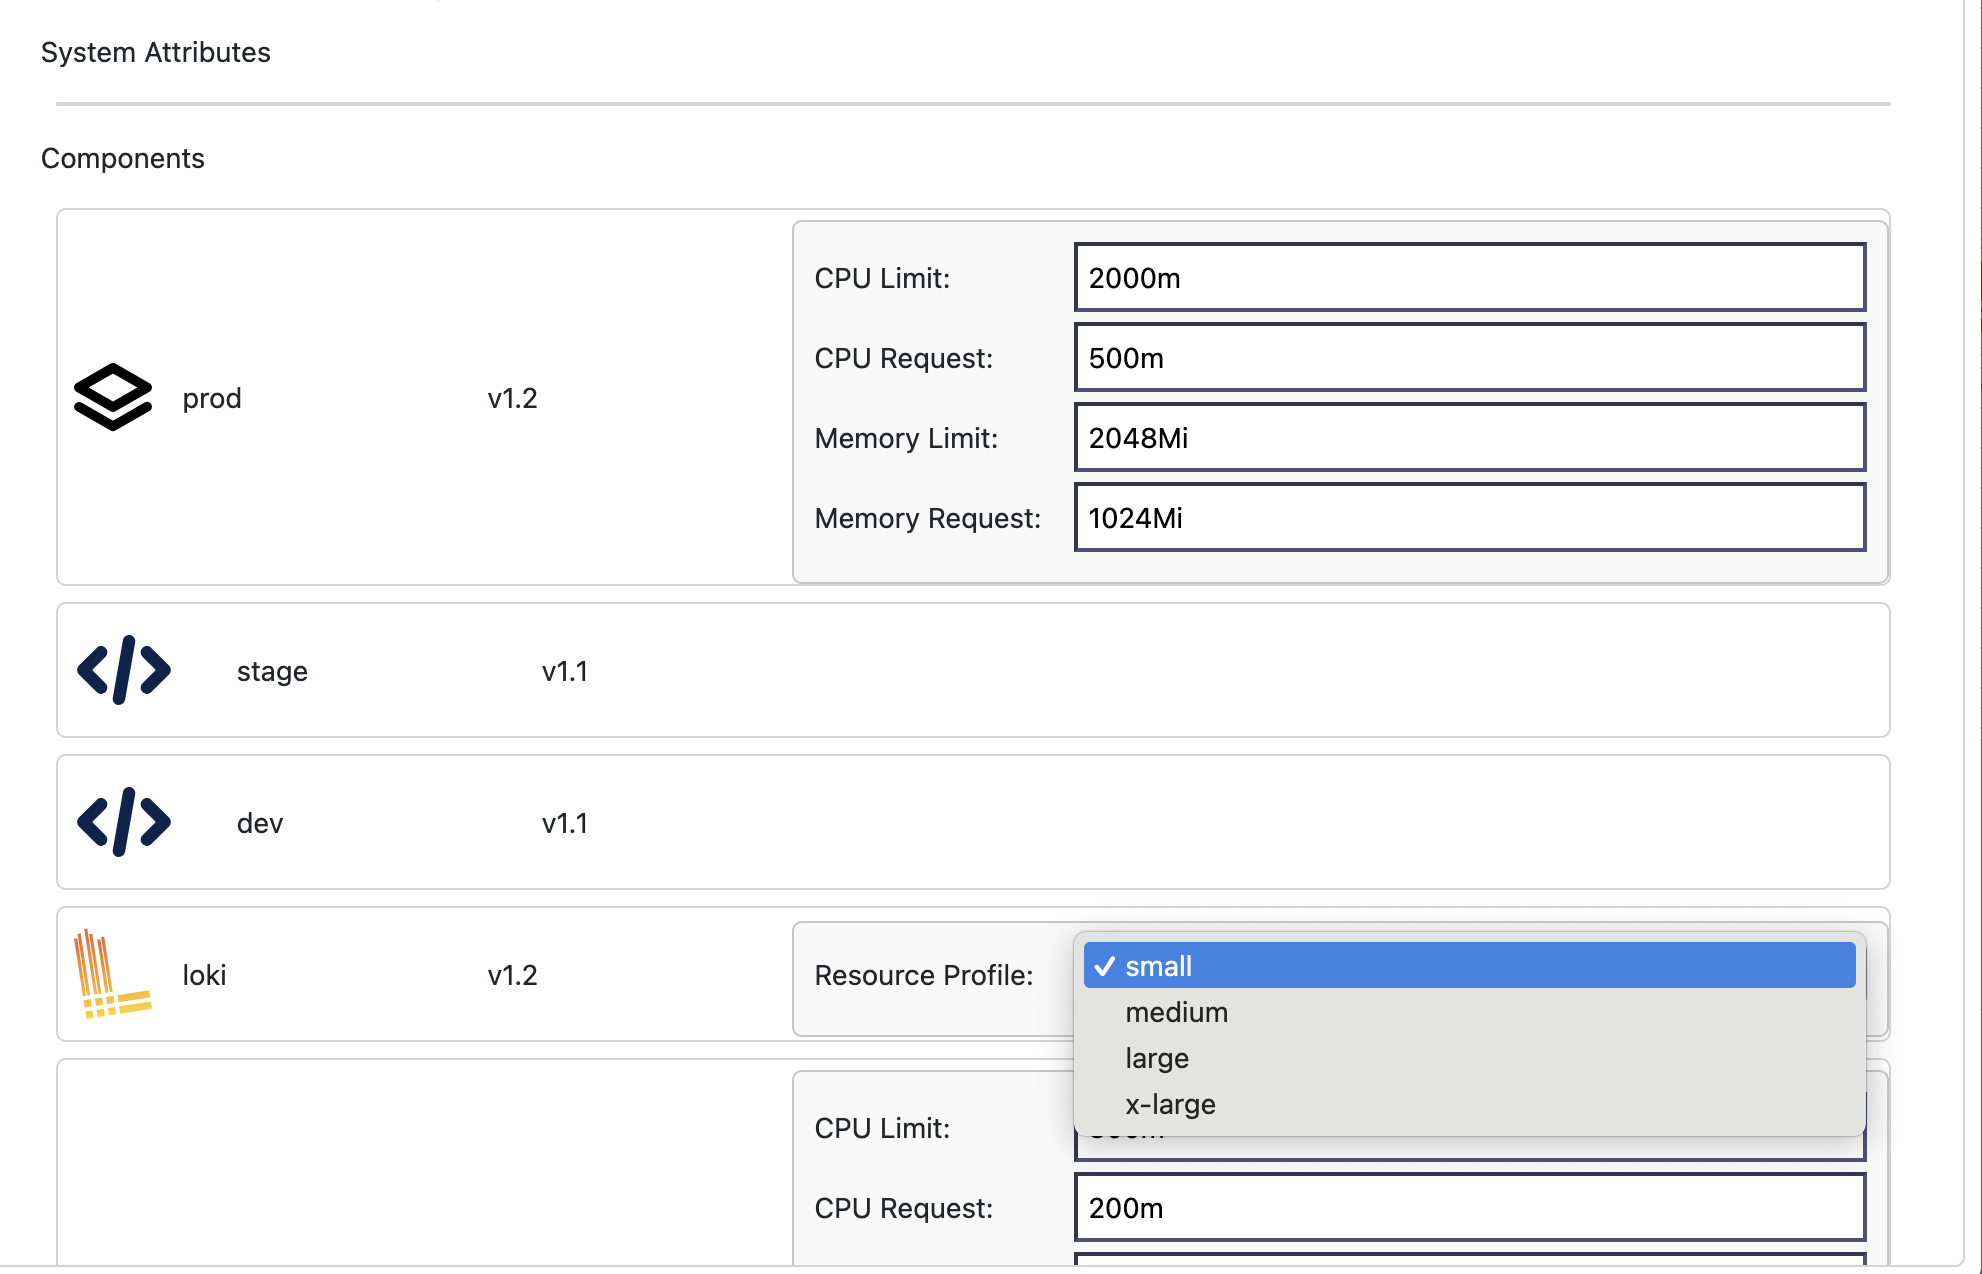
Task: Click the prod layers stack icon
Action: 113,397
